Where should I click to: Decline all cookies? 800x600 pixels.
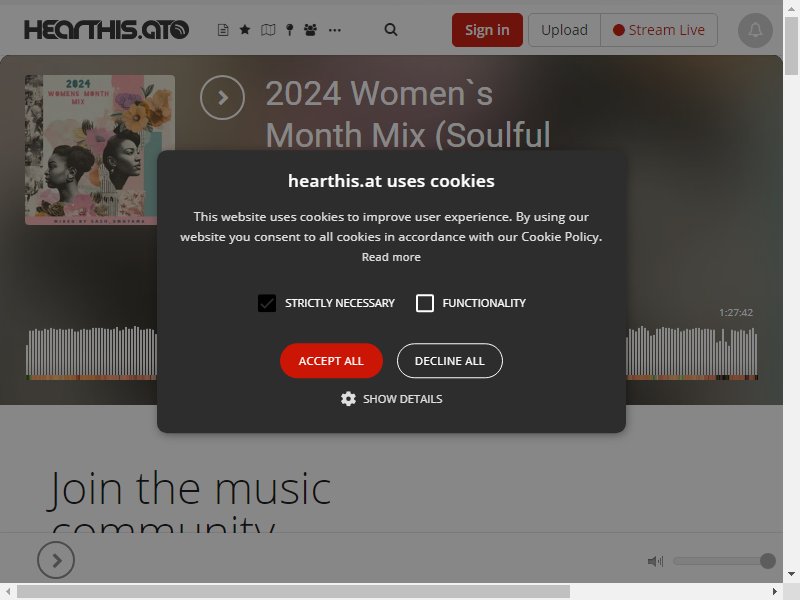pyautogui.click(x=449, y=361)
